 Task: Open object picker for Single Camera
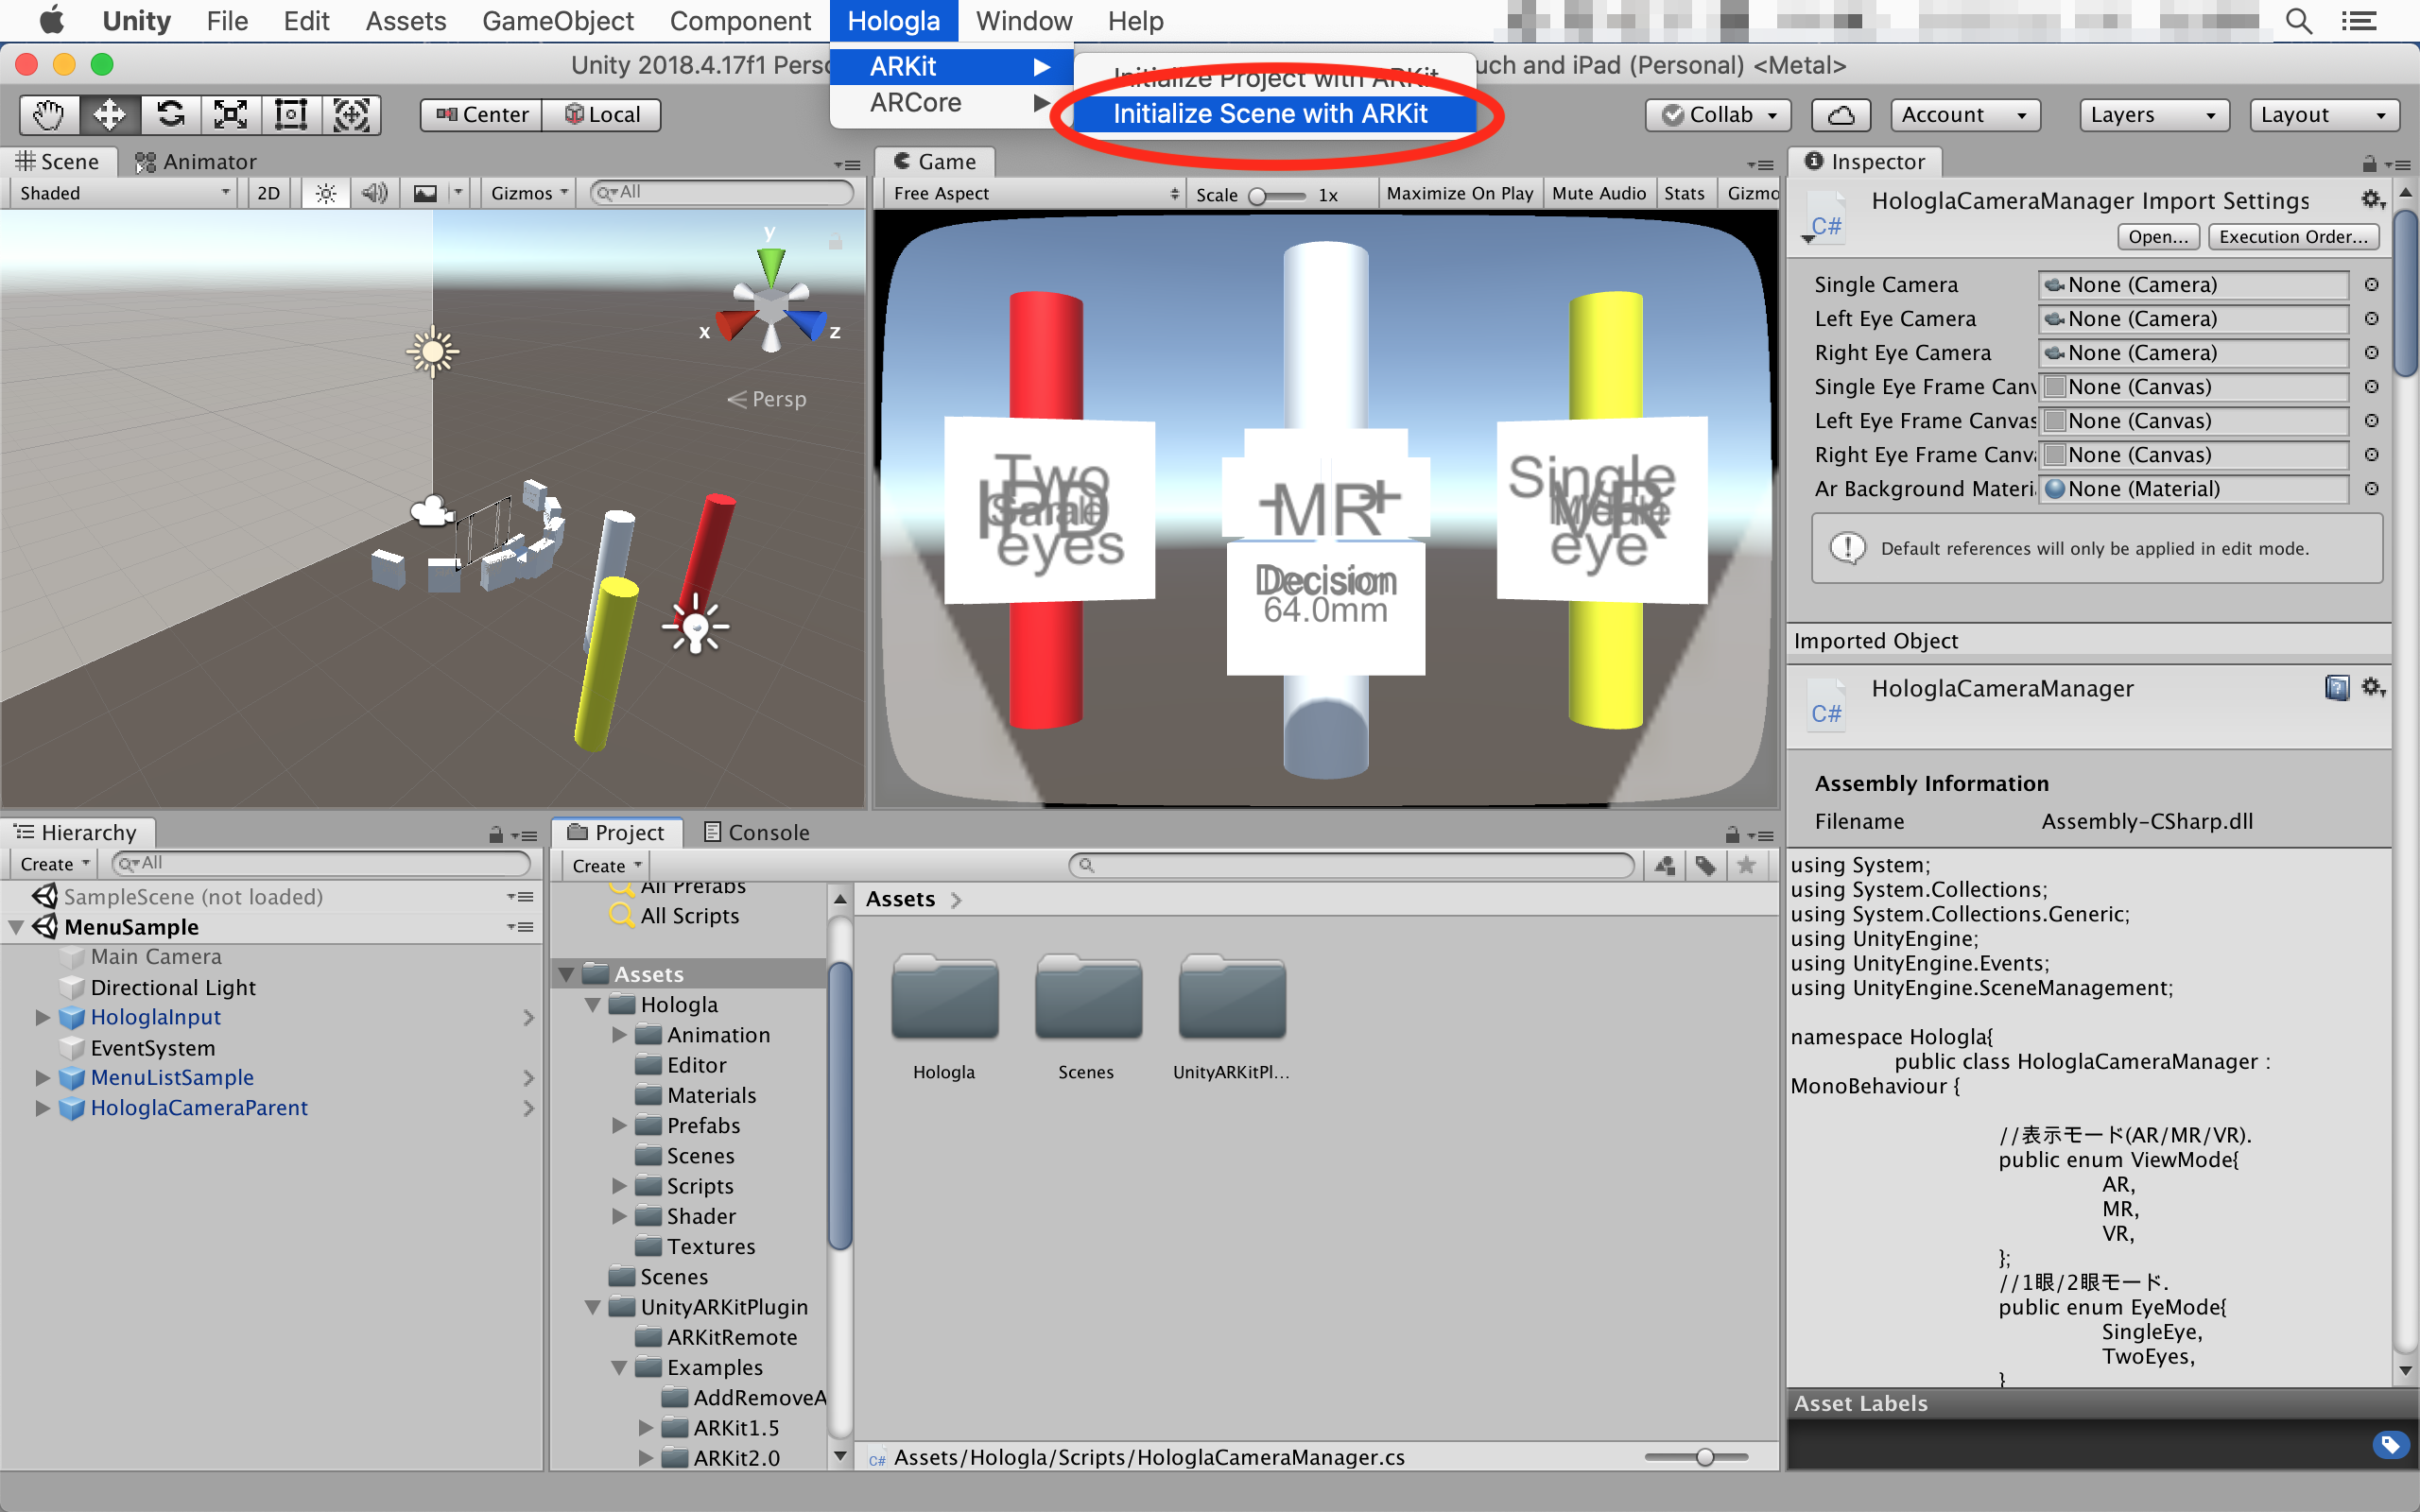click(2371, 285)
